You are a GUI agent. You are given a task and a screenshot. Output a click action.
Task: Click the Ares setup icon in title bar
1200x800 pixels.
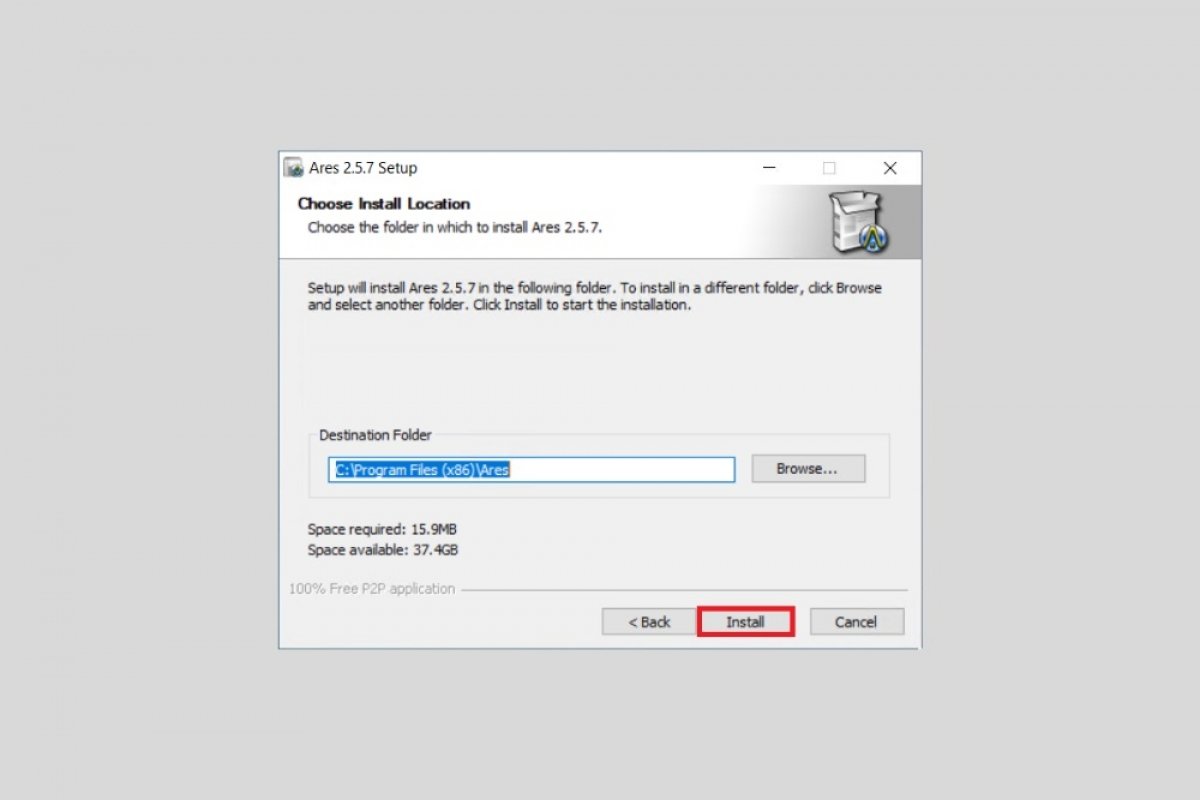coord(293,168)
